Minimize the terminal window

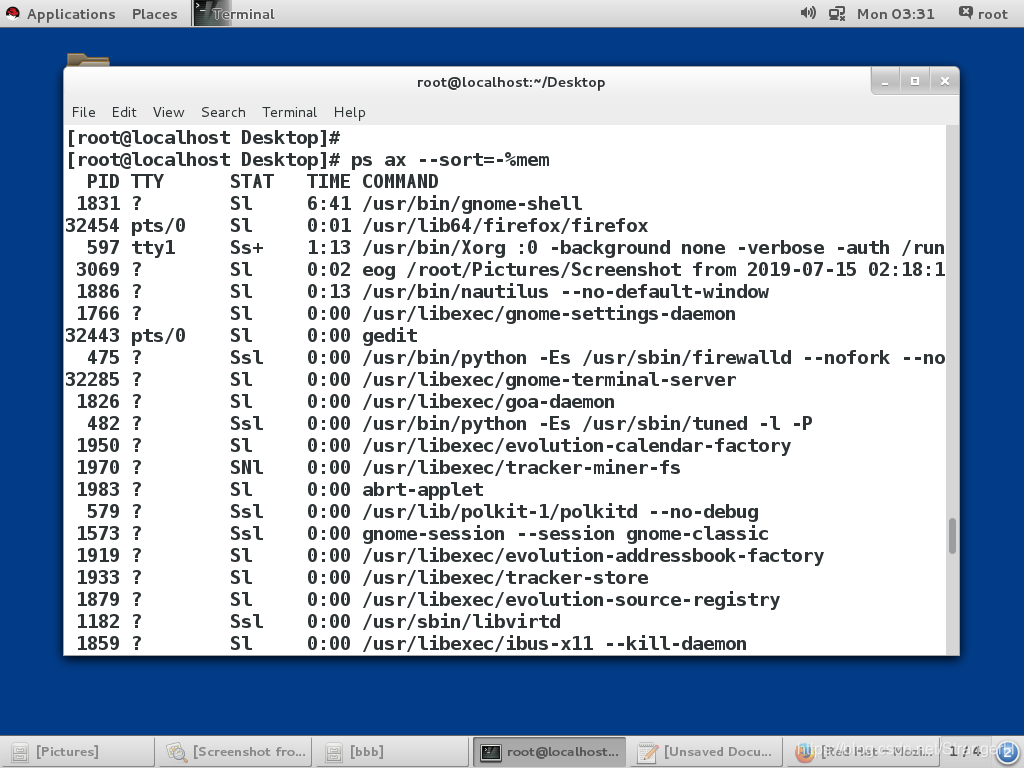(x=886, y=82)
